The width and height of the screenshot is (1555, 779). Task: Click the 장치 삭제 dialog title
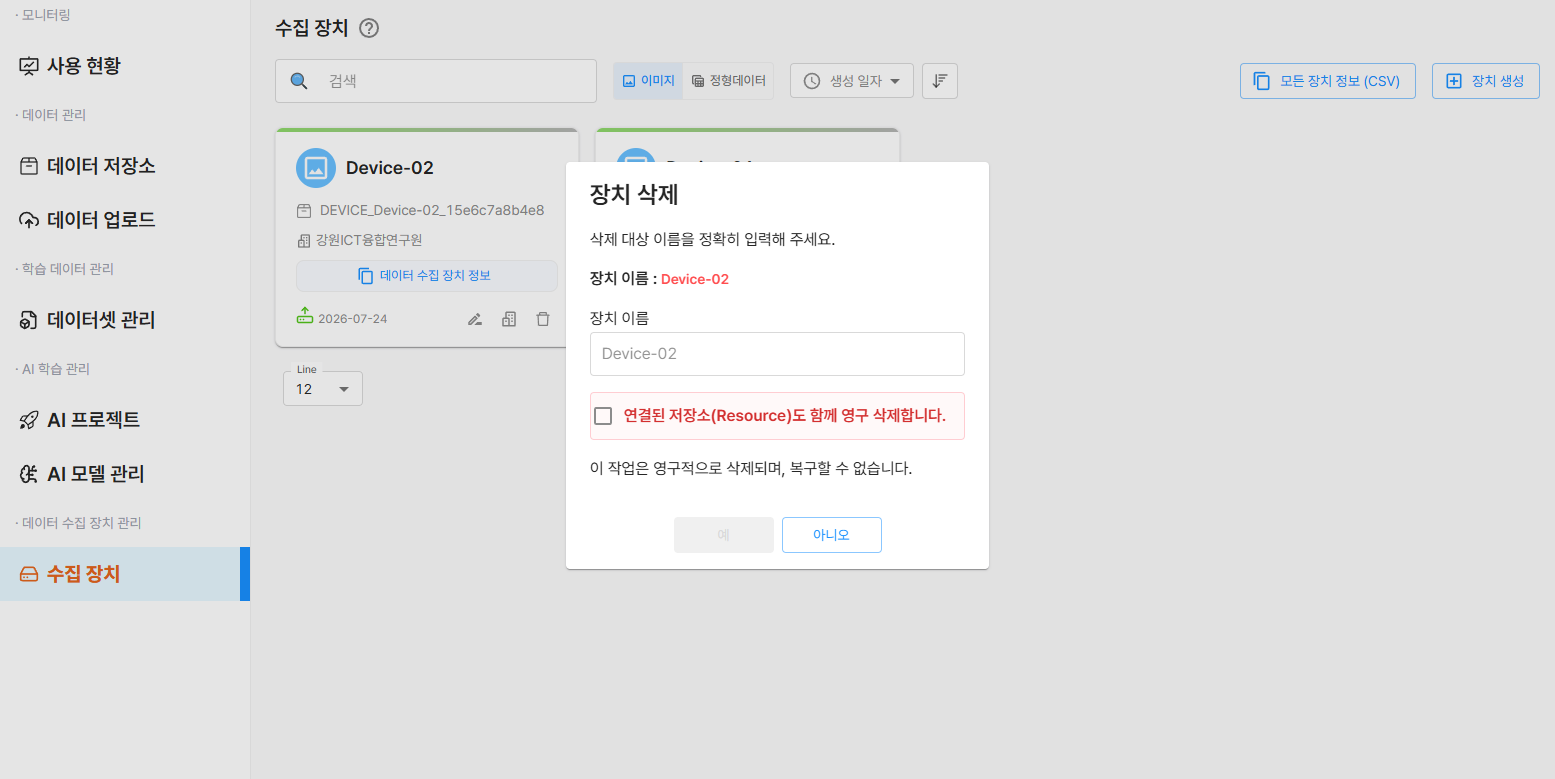(634, 194)
